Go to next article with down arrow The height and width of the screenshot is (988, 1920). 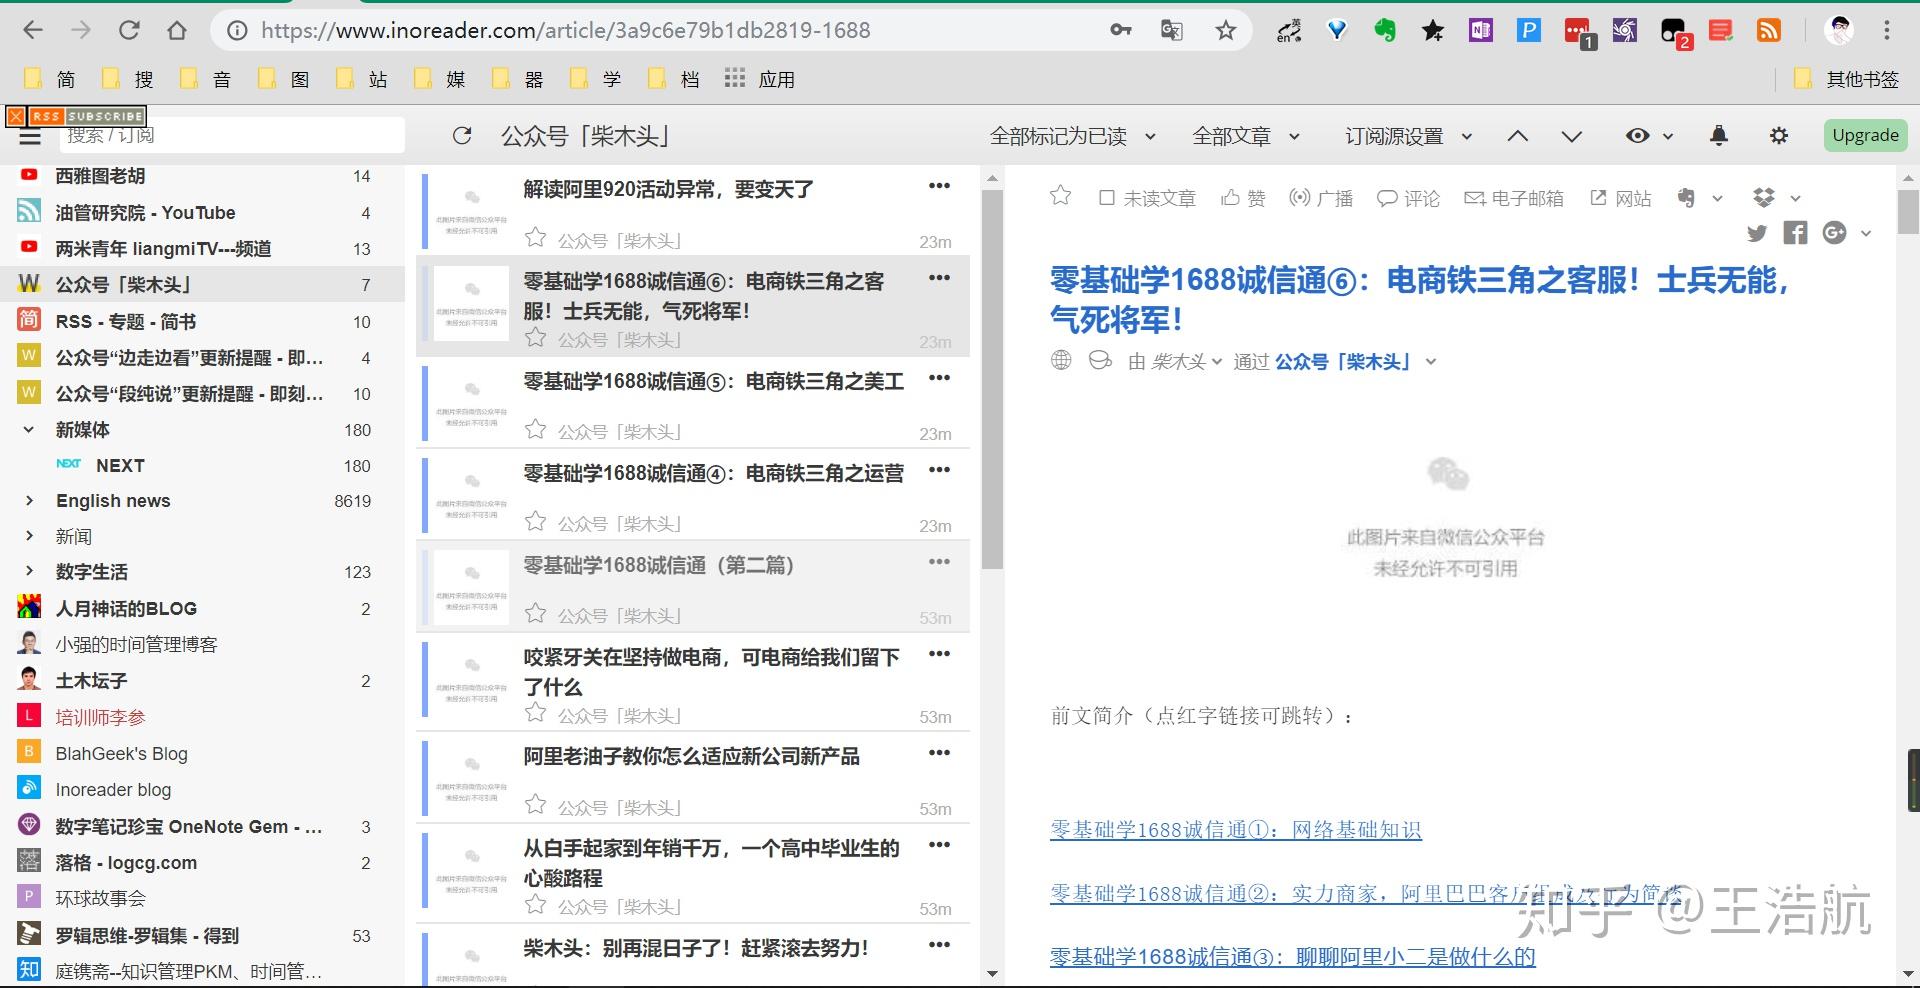click(x=1571, y=136)
